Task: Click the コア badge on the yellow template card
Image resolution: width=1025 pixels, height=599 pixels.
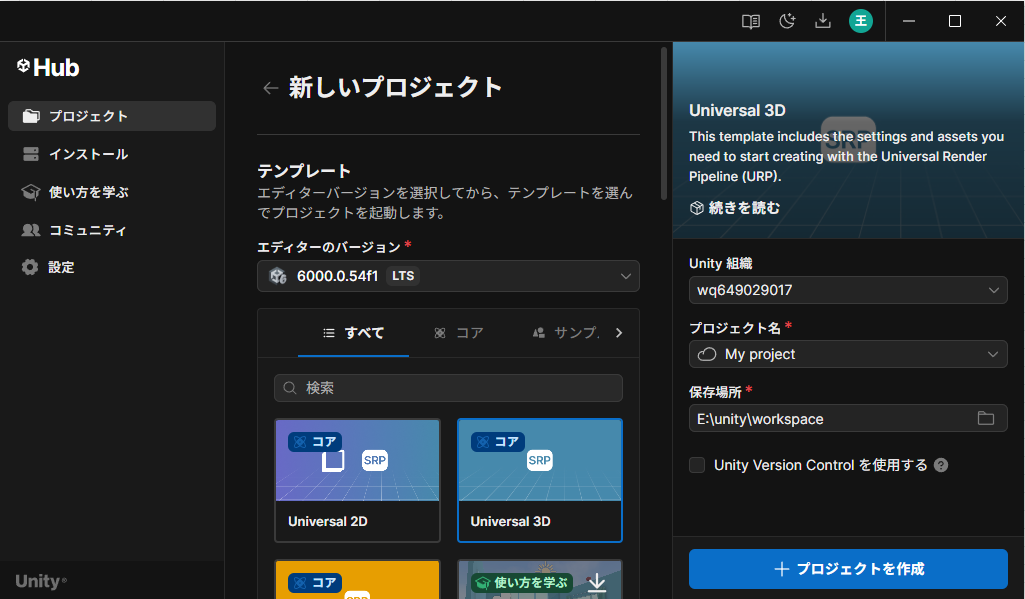Action: pyautogui.click(x=314, y=583)
